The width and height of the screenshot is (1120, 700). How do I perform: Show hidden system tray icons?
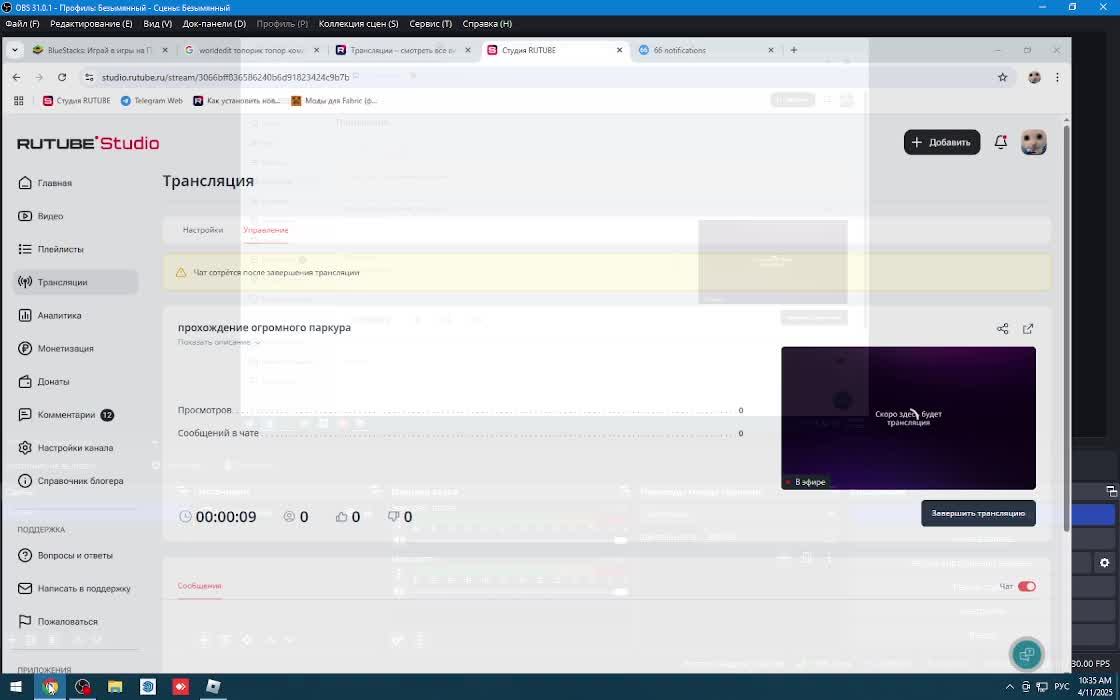tap(1009, 687)
